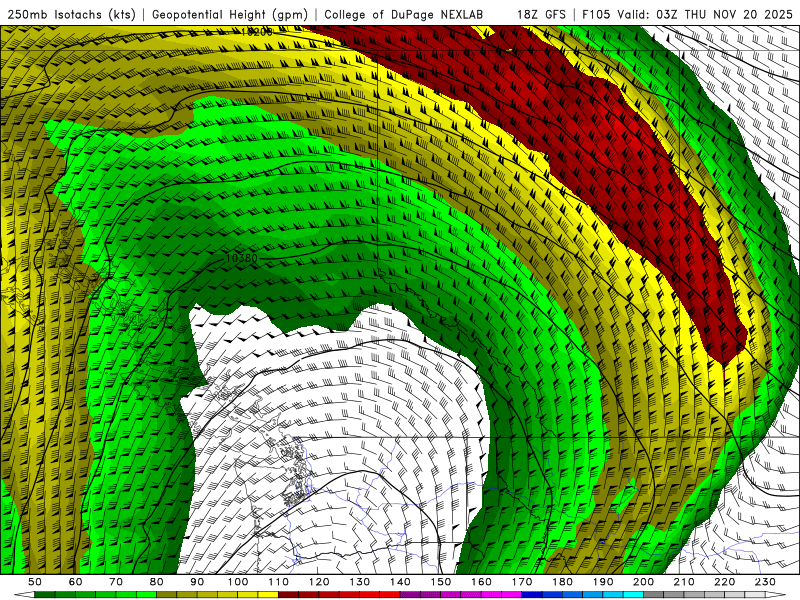Image resolution: width=800 pixels, height=600 pixels.
Task: Click the 180 value on the color scale
Action: (x=562, y=582)
